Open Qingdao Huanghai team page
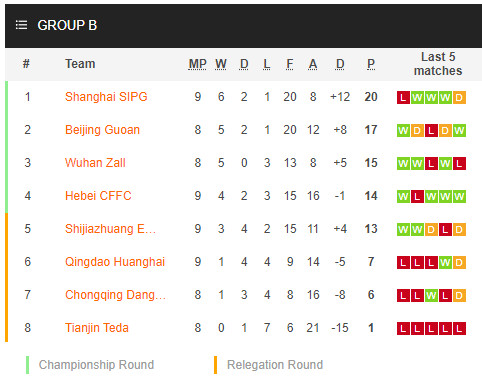 [x=115, y=262]
